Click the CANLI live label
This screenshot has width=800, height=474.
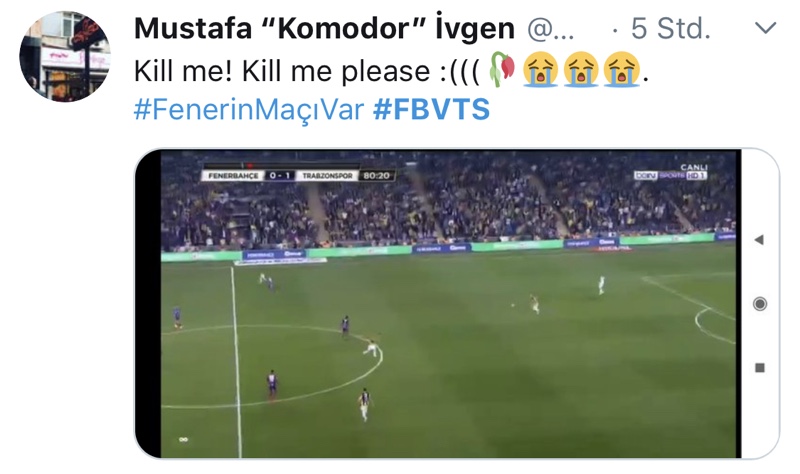click(694, 167)
